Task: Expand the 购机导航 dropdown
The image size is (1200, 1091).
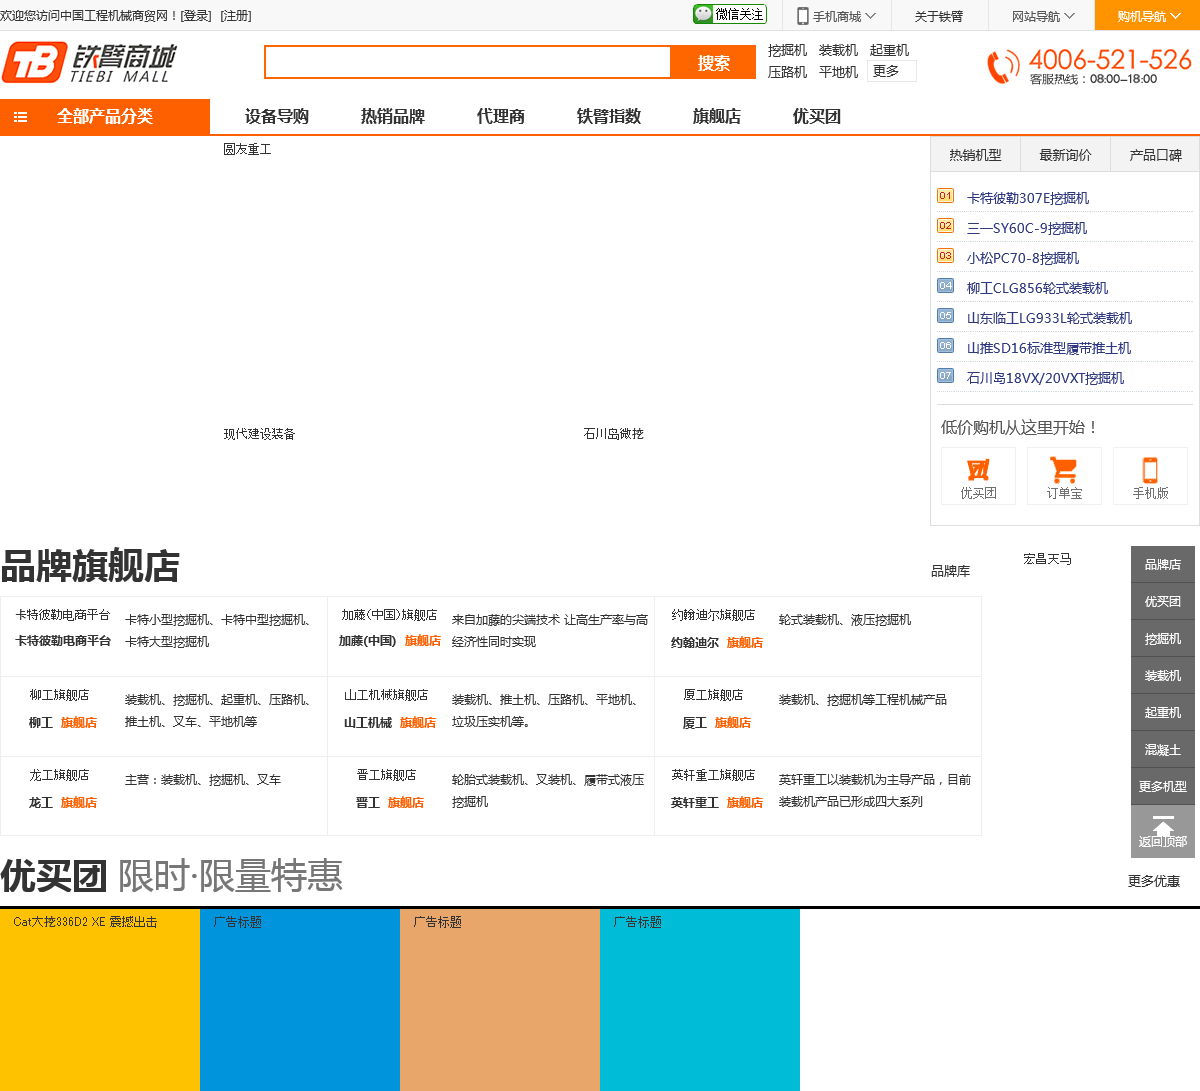Action: click(x=1148, y=16)
